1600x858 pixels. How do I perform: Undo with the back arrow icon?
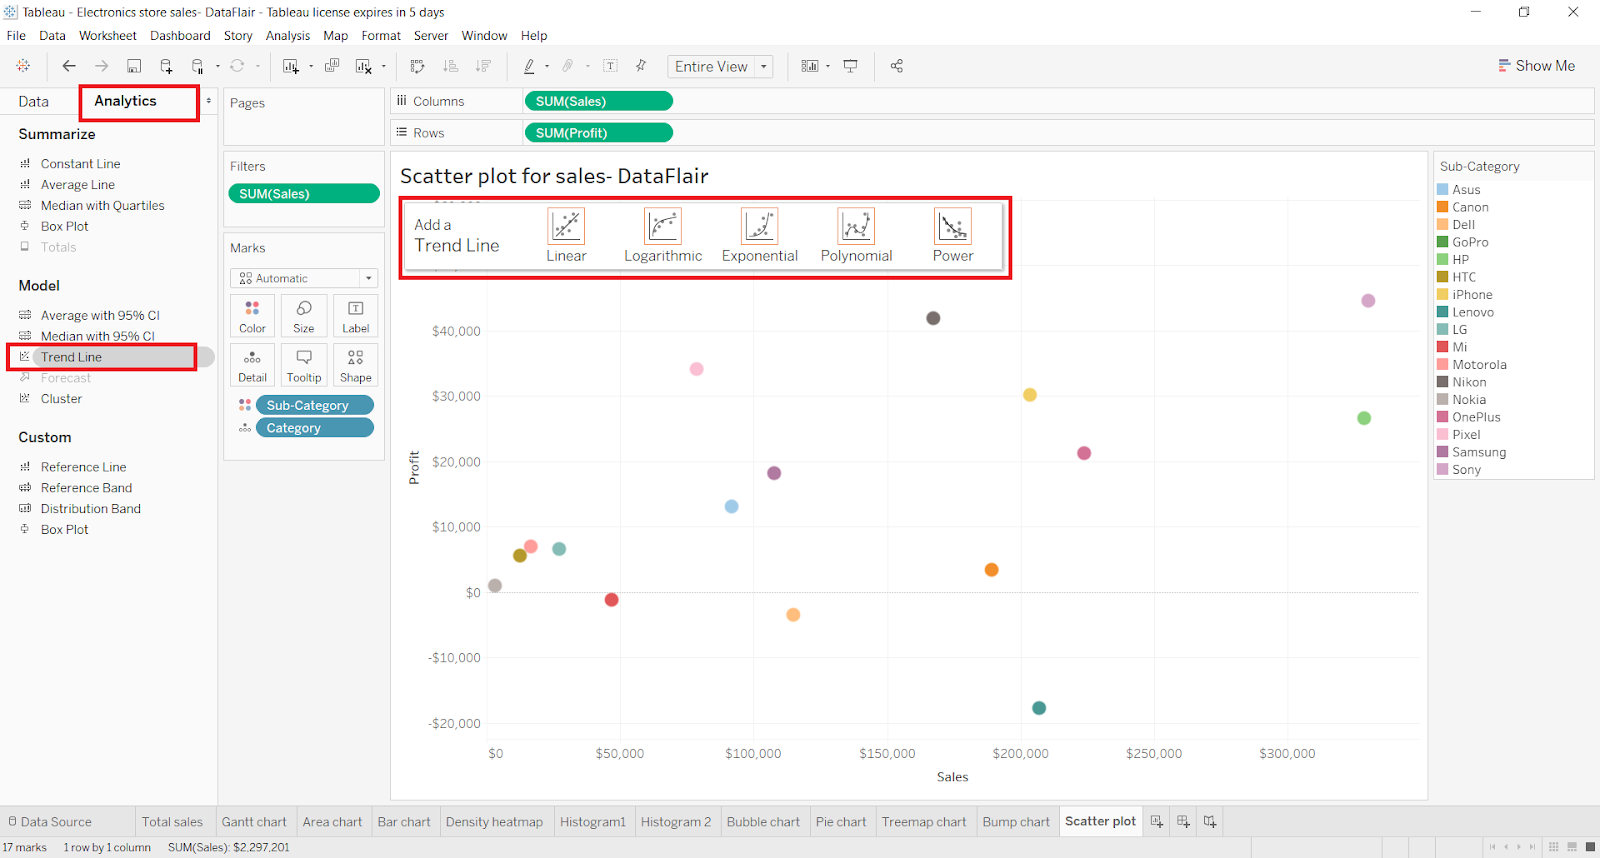(69, 66)
